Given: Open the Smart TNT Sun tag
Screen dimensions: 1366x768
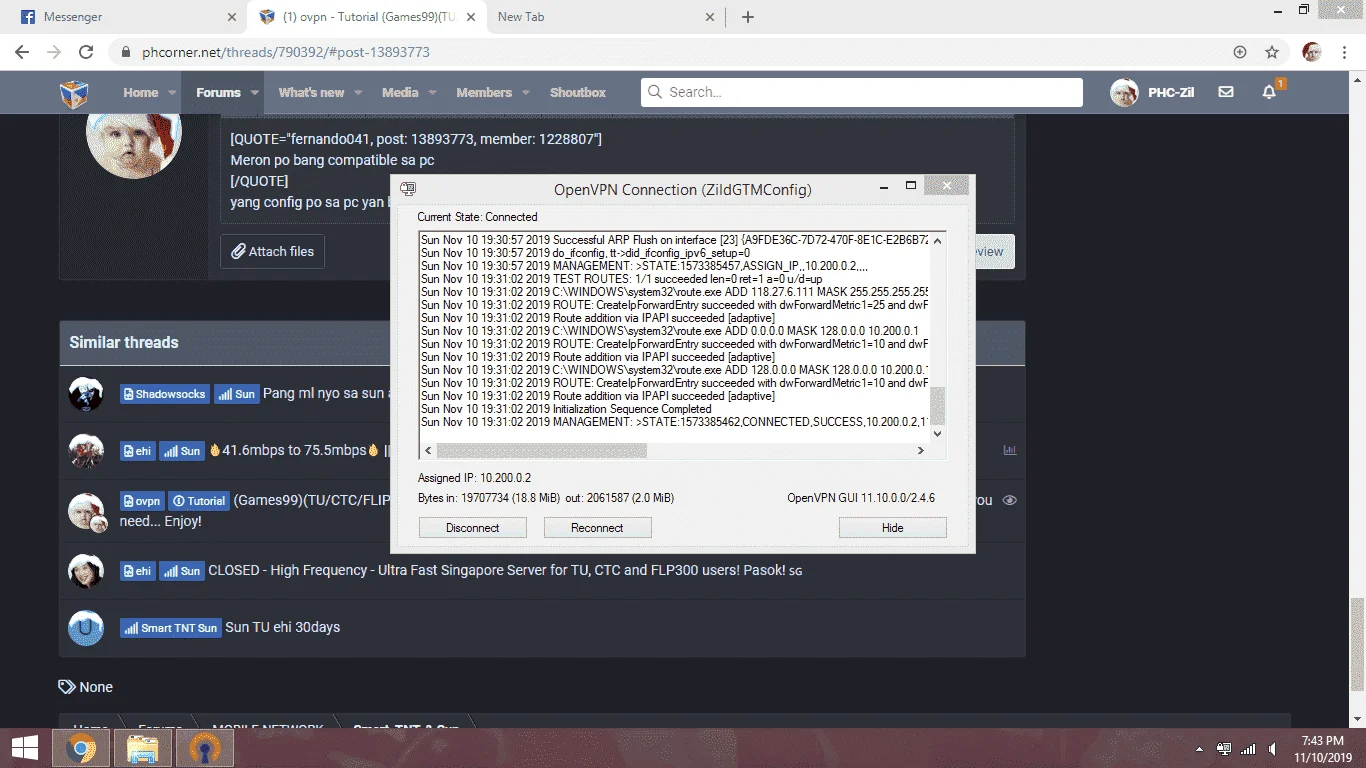Looking at the screenshot, I should (170, 628).
